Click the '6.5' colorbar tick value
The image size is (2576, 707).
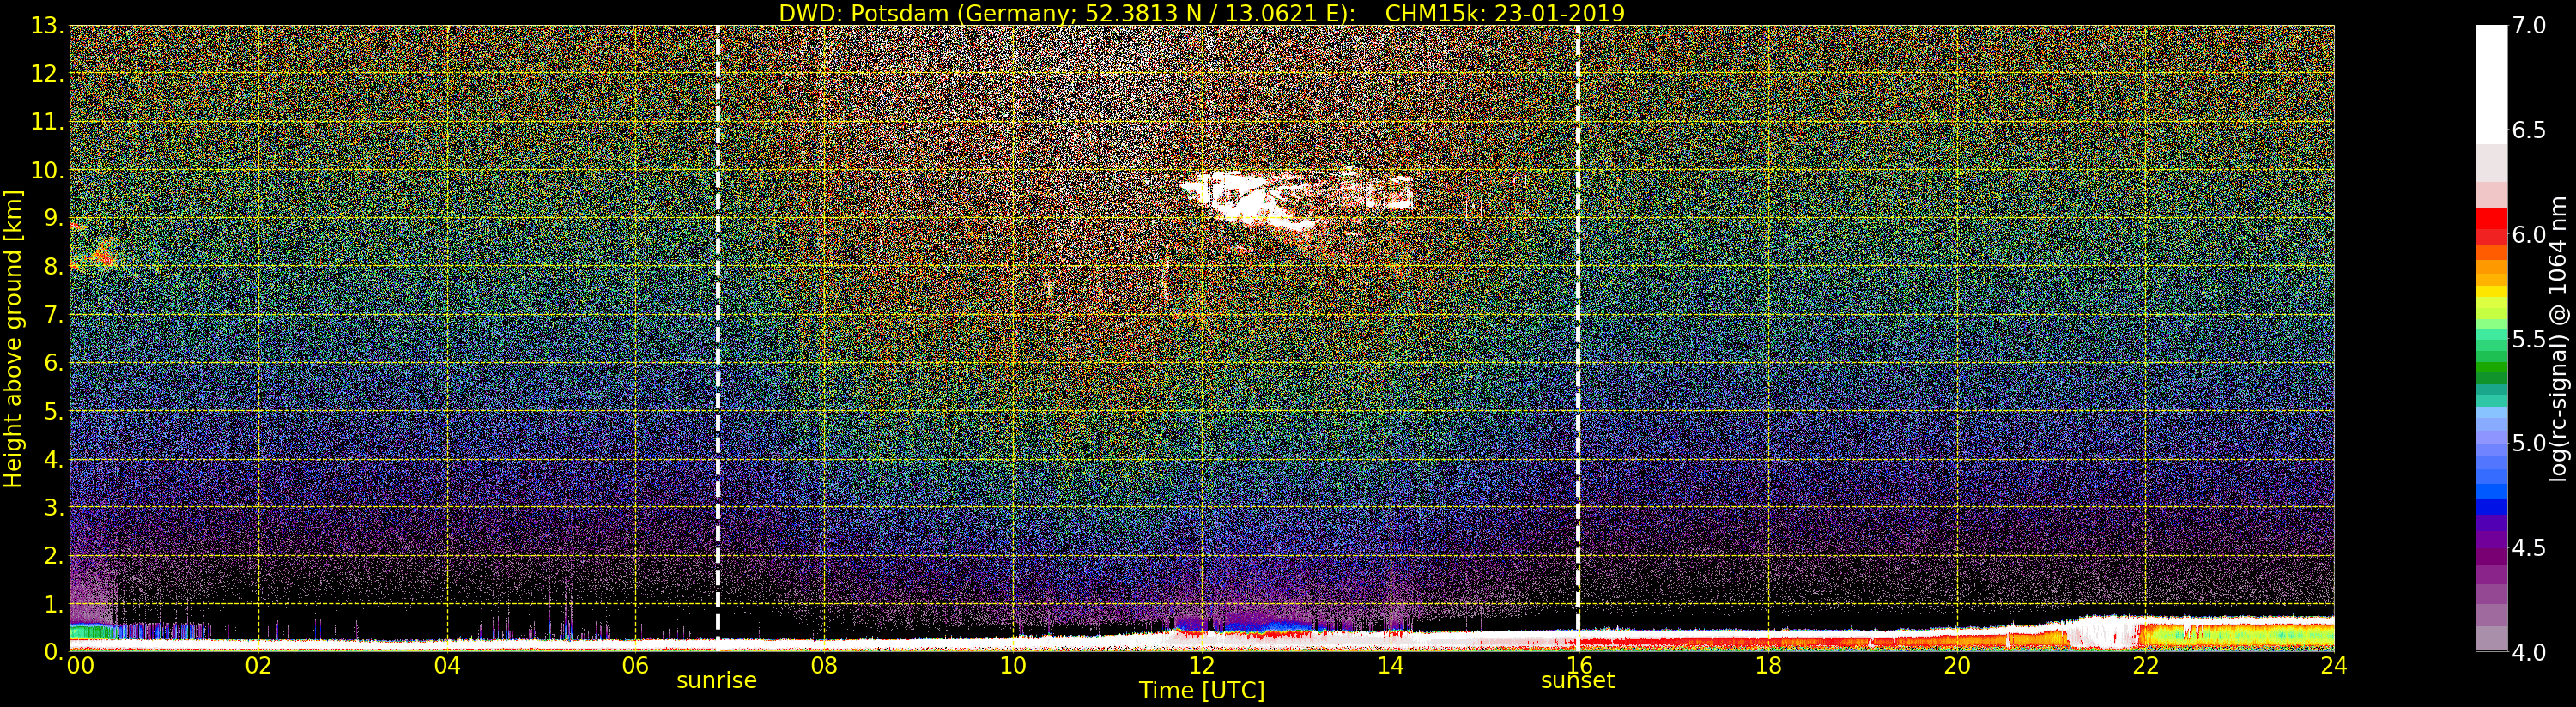[2529, 130]
